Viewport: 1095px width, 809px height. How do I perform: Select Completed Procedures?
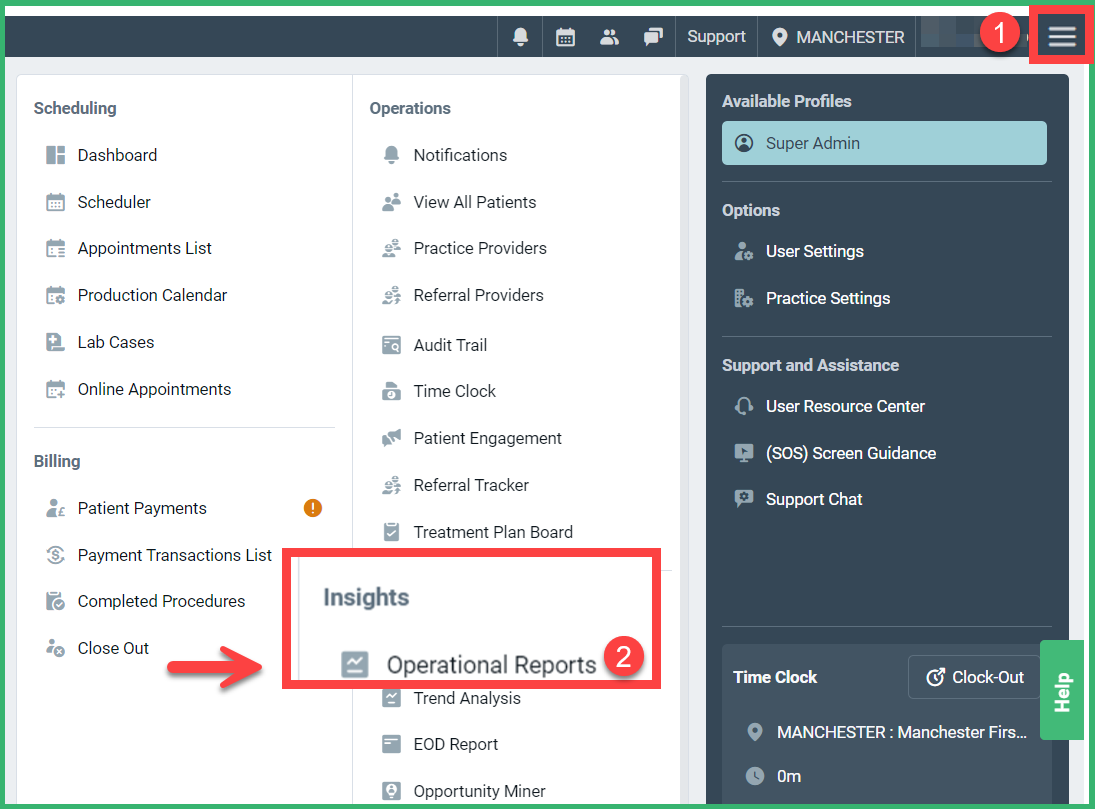161,601
